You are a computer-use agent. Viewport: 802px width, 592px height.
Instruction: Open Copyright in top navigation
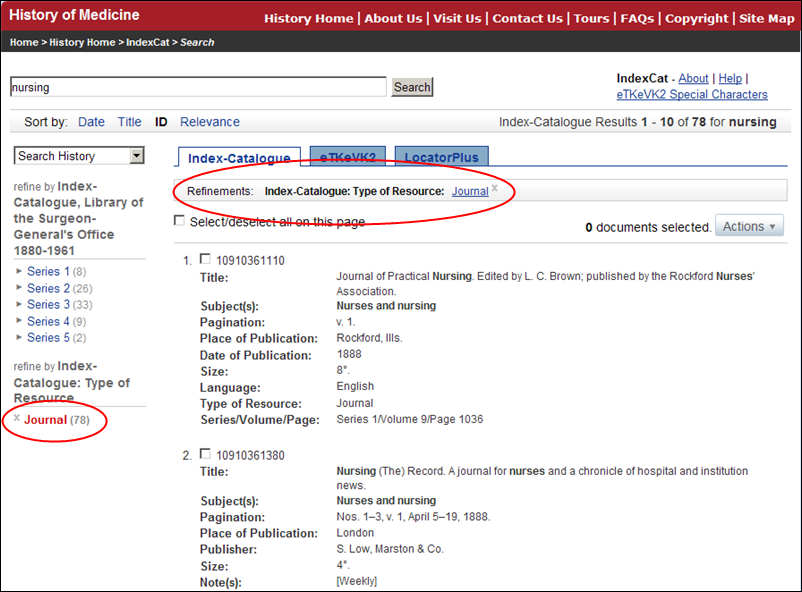(x=697, y=18)
